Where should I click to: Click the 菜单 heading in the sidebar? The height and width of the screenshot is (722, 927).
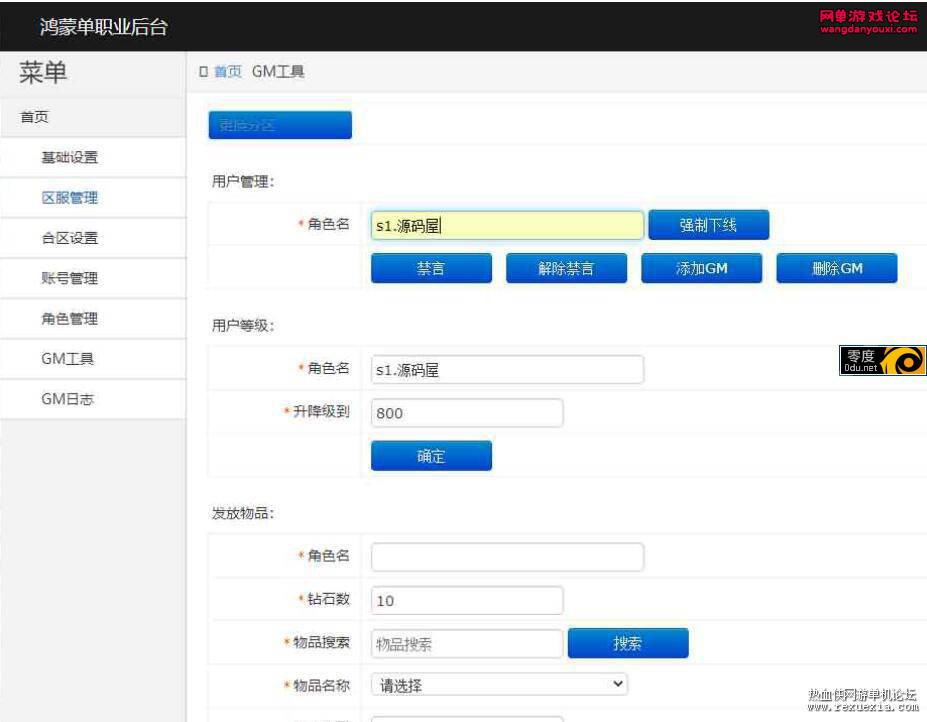click(43, 73)
